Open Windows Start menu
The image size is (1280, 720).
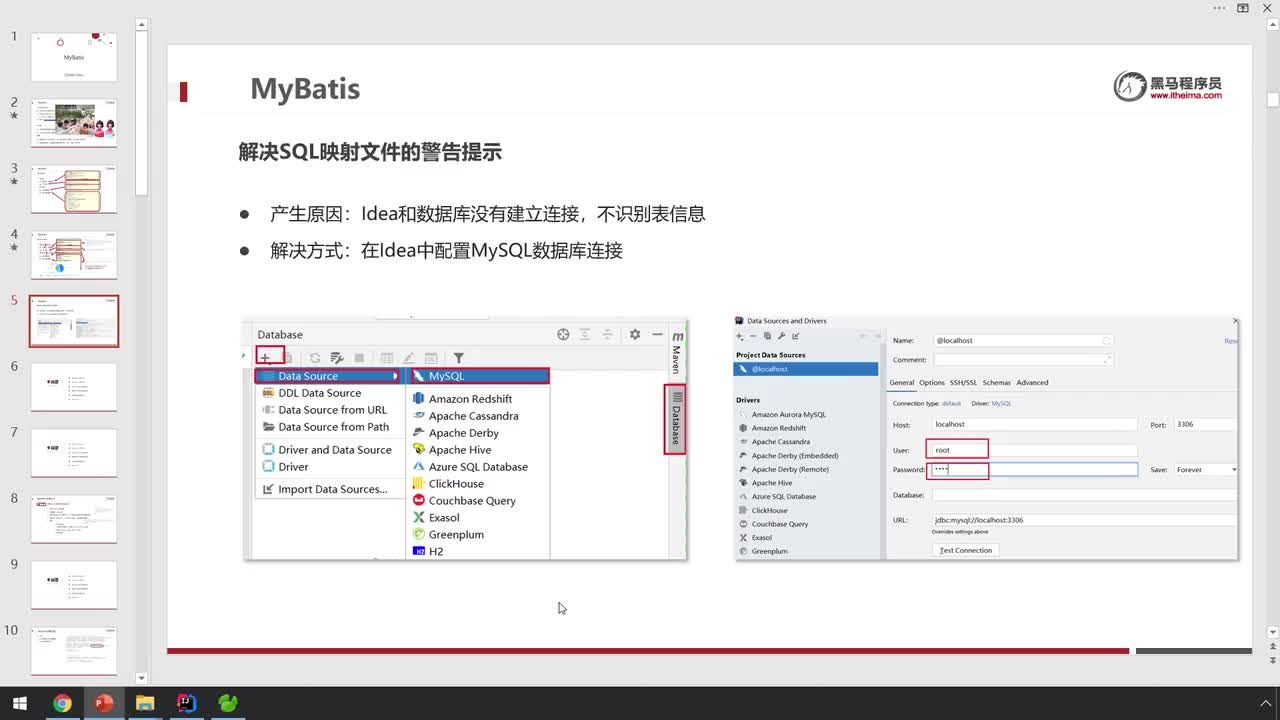pyautogui.click(x=20, y=703)
